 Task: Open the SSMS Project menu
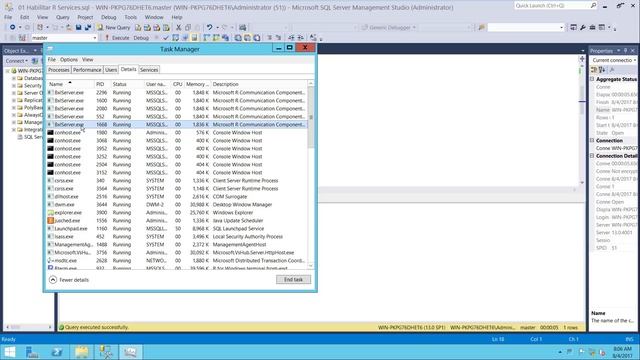[85, 17]
